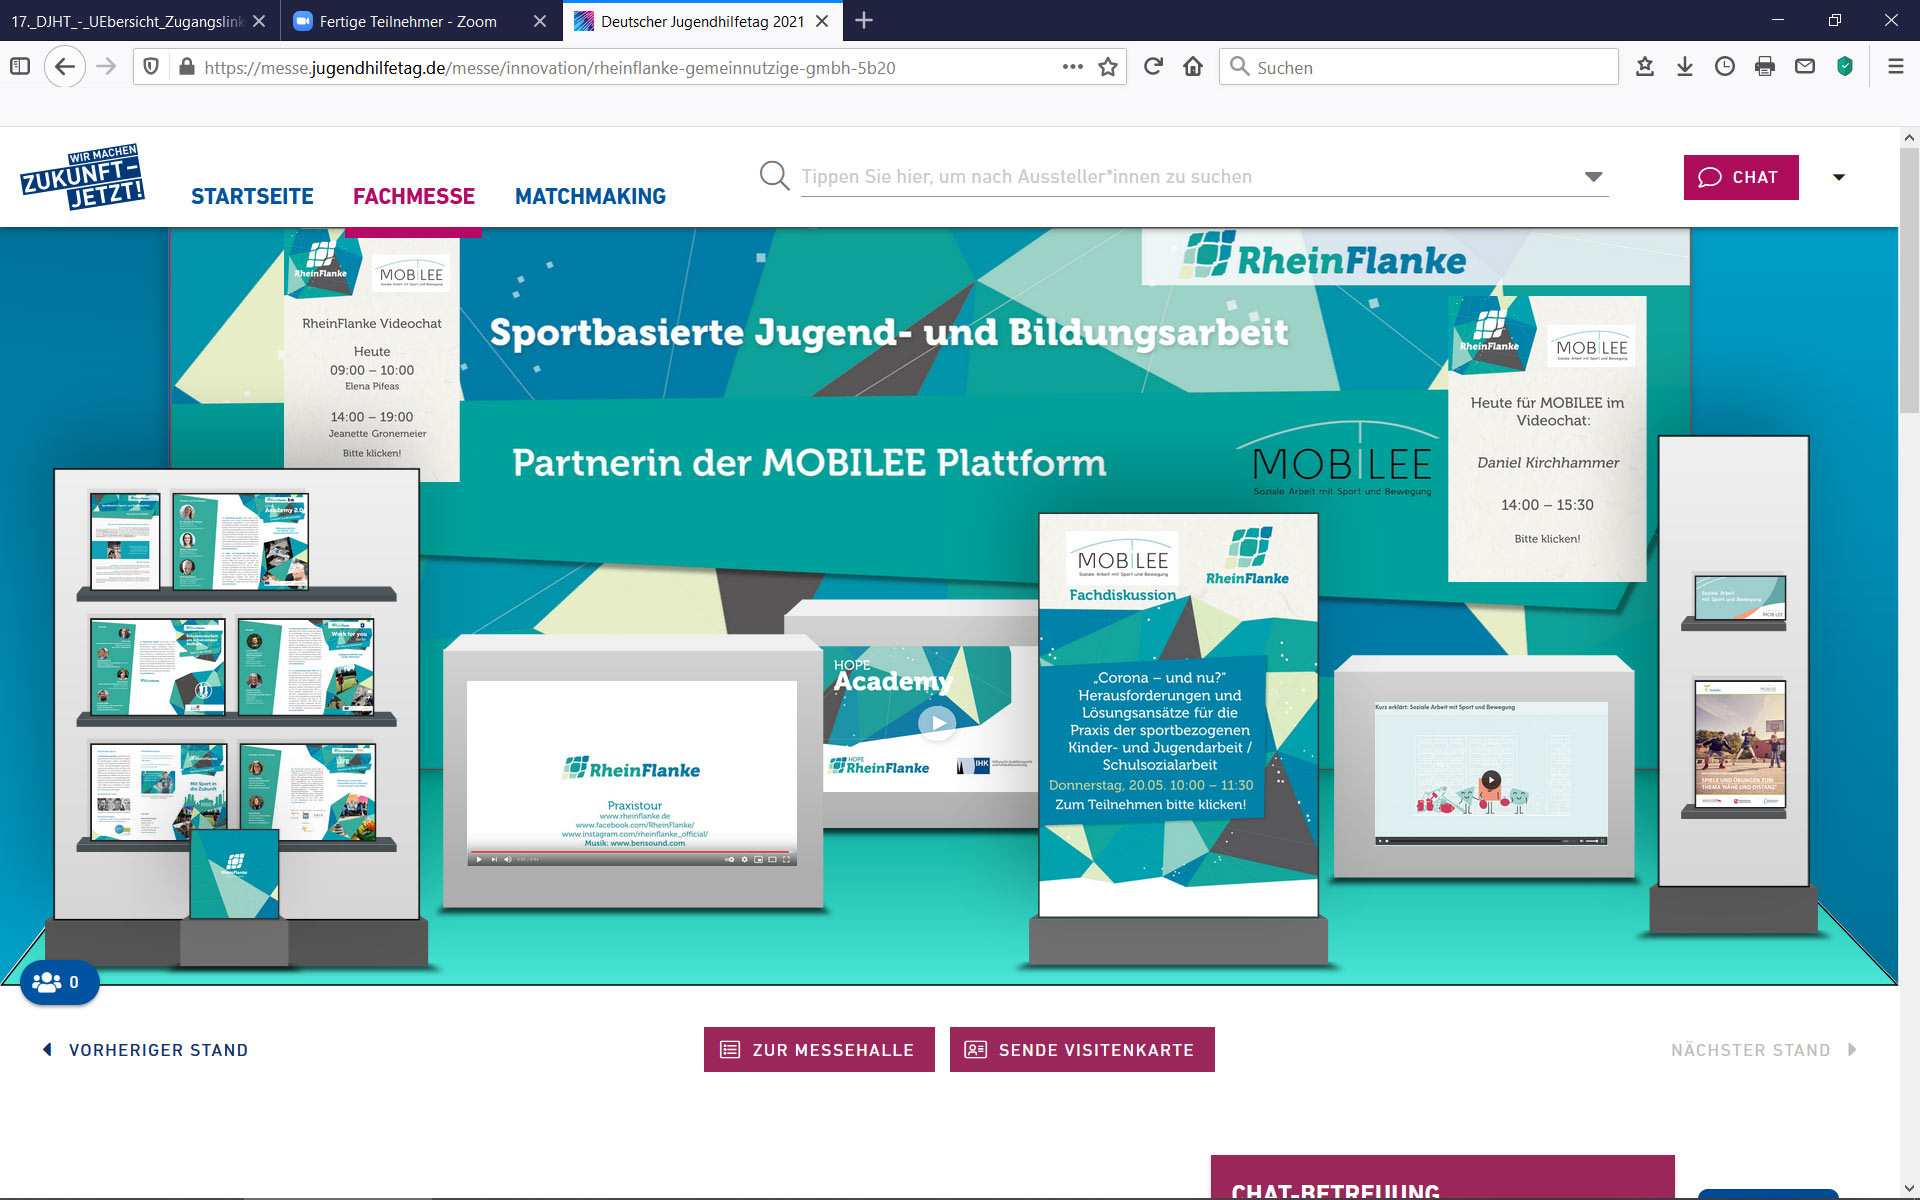Screen dimensions: 1920x1200
Task: Switch to the Fertige Teilnehmer Zoom tab
Action: [408, 21]
